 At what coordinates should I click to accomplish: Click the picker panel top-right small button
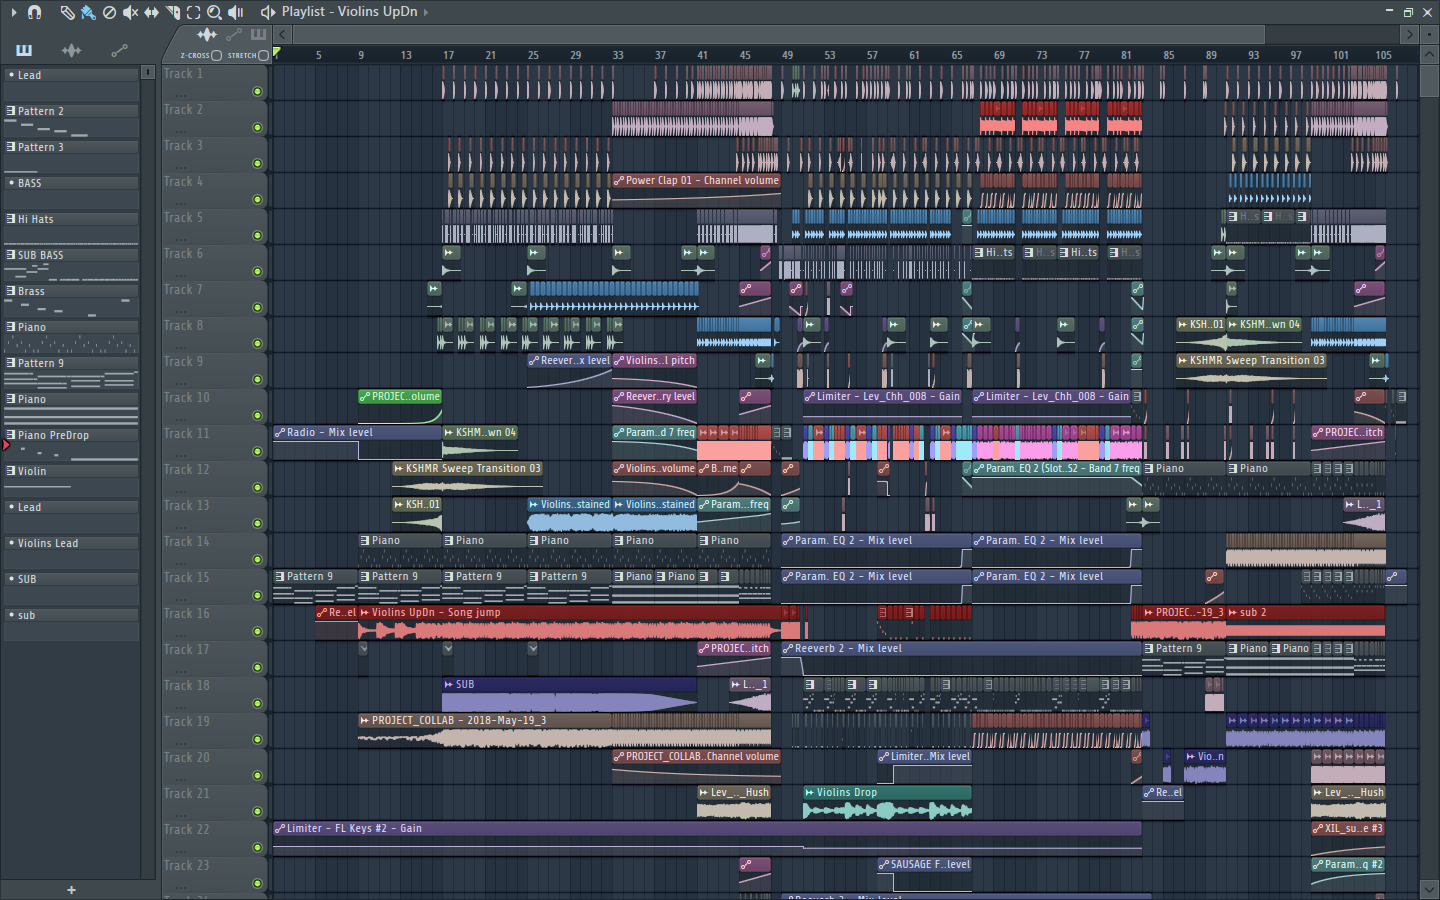pyautogui.click(x=148, y=72)
